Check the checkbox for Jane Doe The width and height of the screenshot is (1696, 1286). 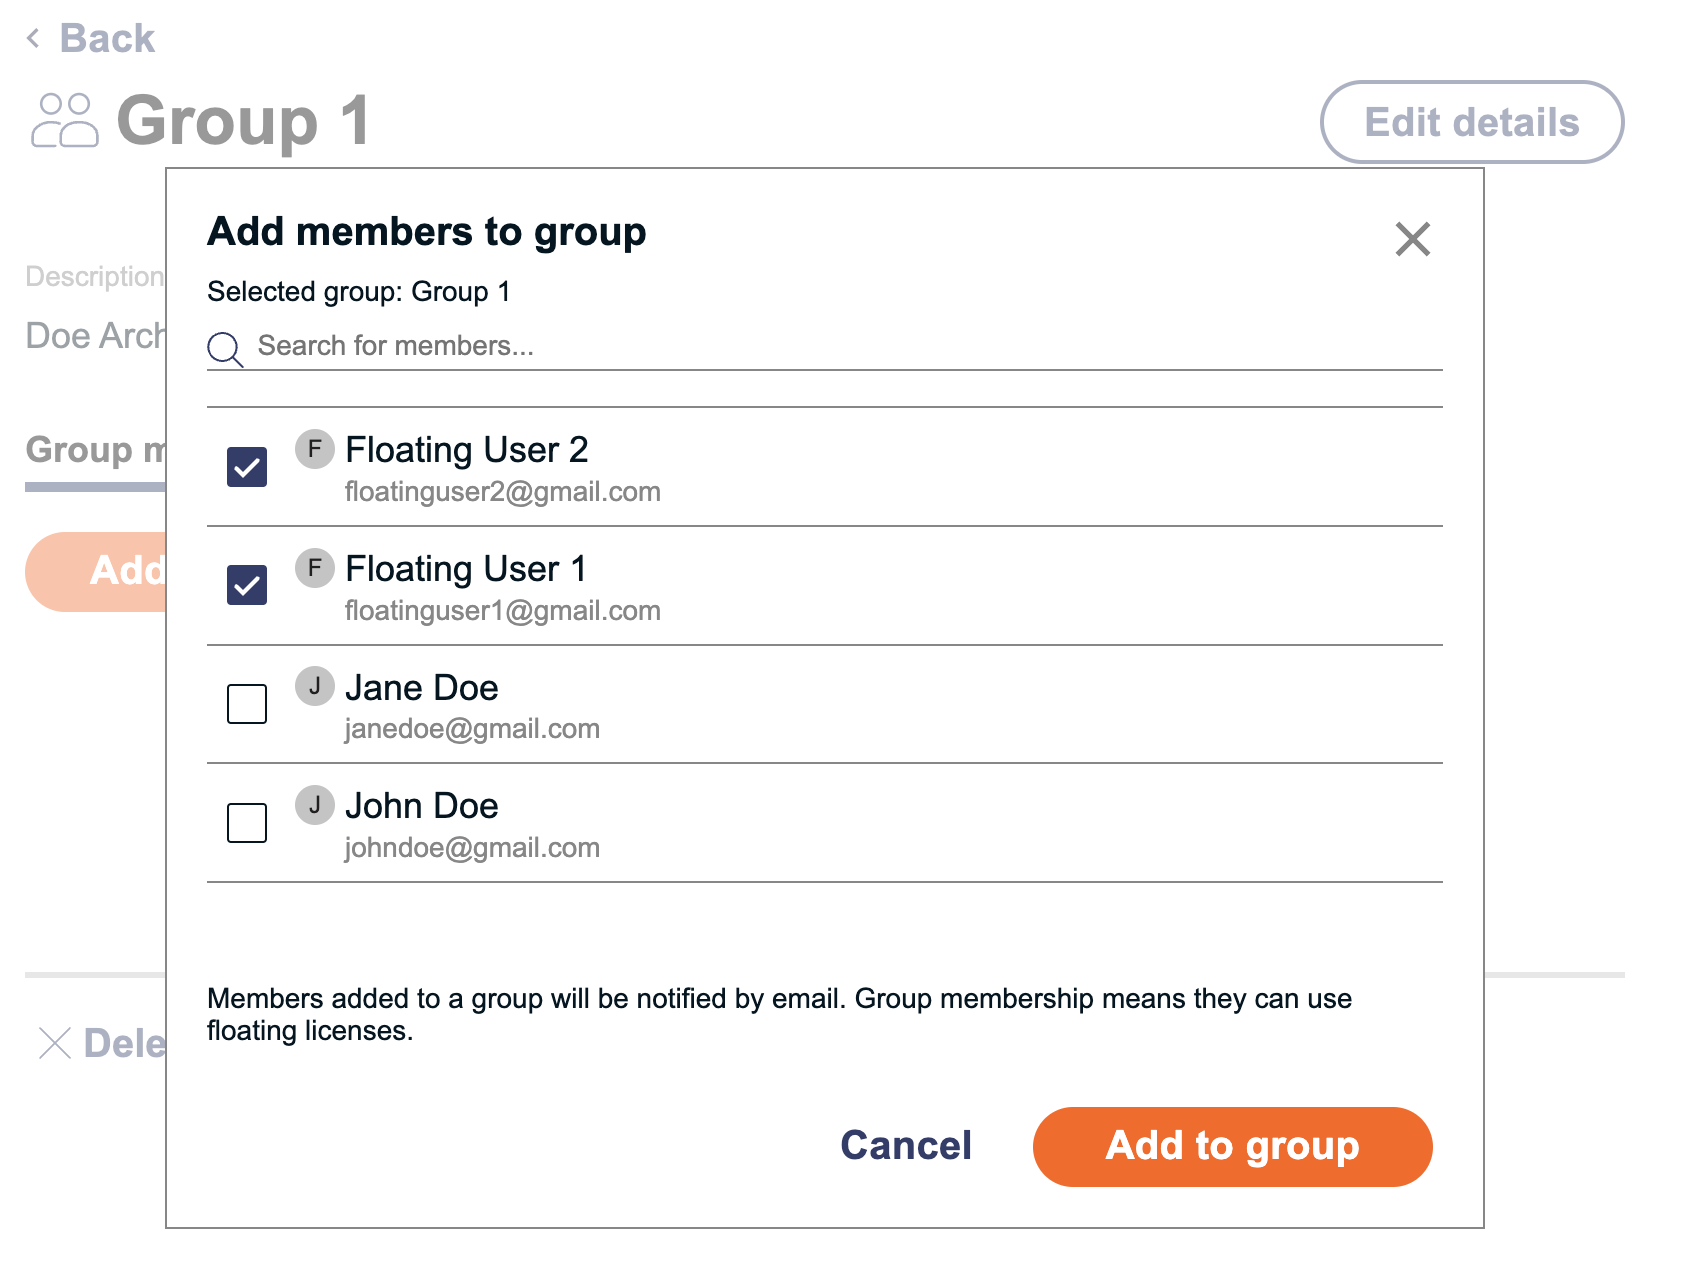pos(245,704)
